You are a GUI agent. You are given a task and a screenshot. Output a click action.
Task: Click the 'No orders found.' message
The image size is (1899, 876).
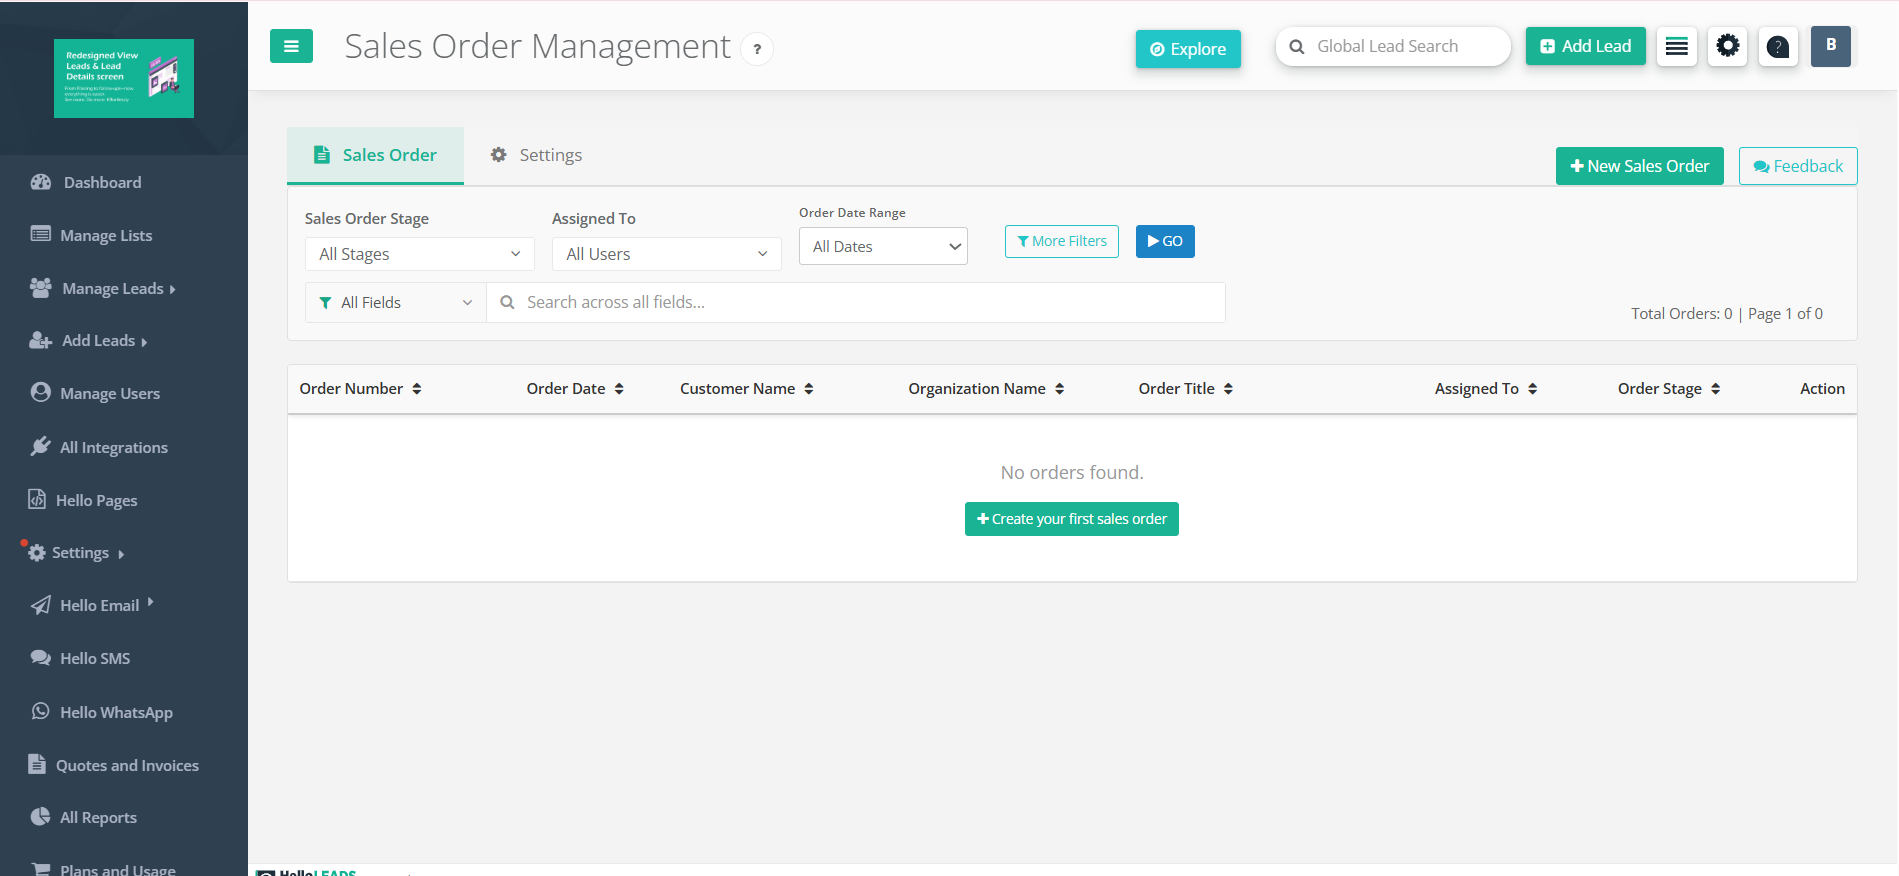pos(1072,472)
